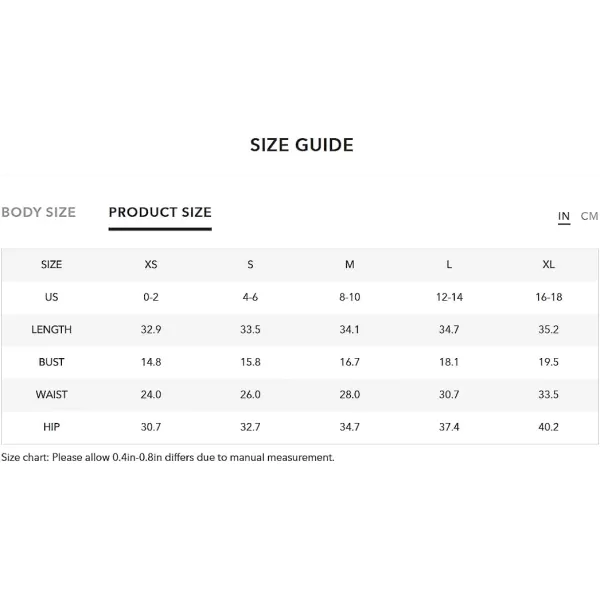Click the LENGTH row label

[51, 329]
